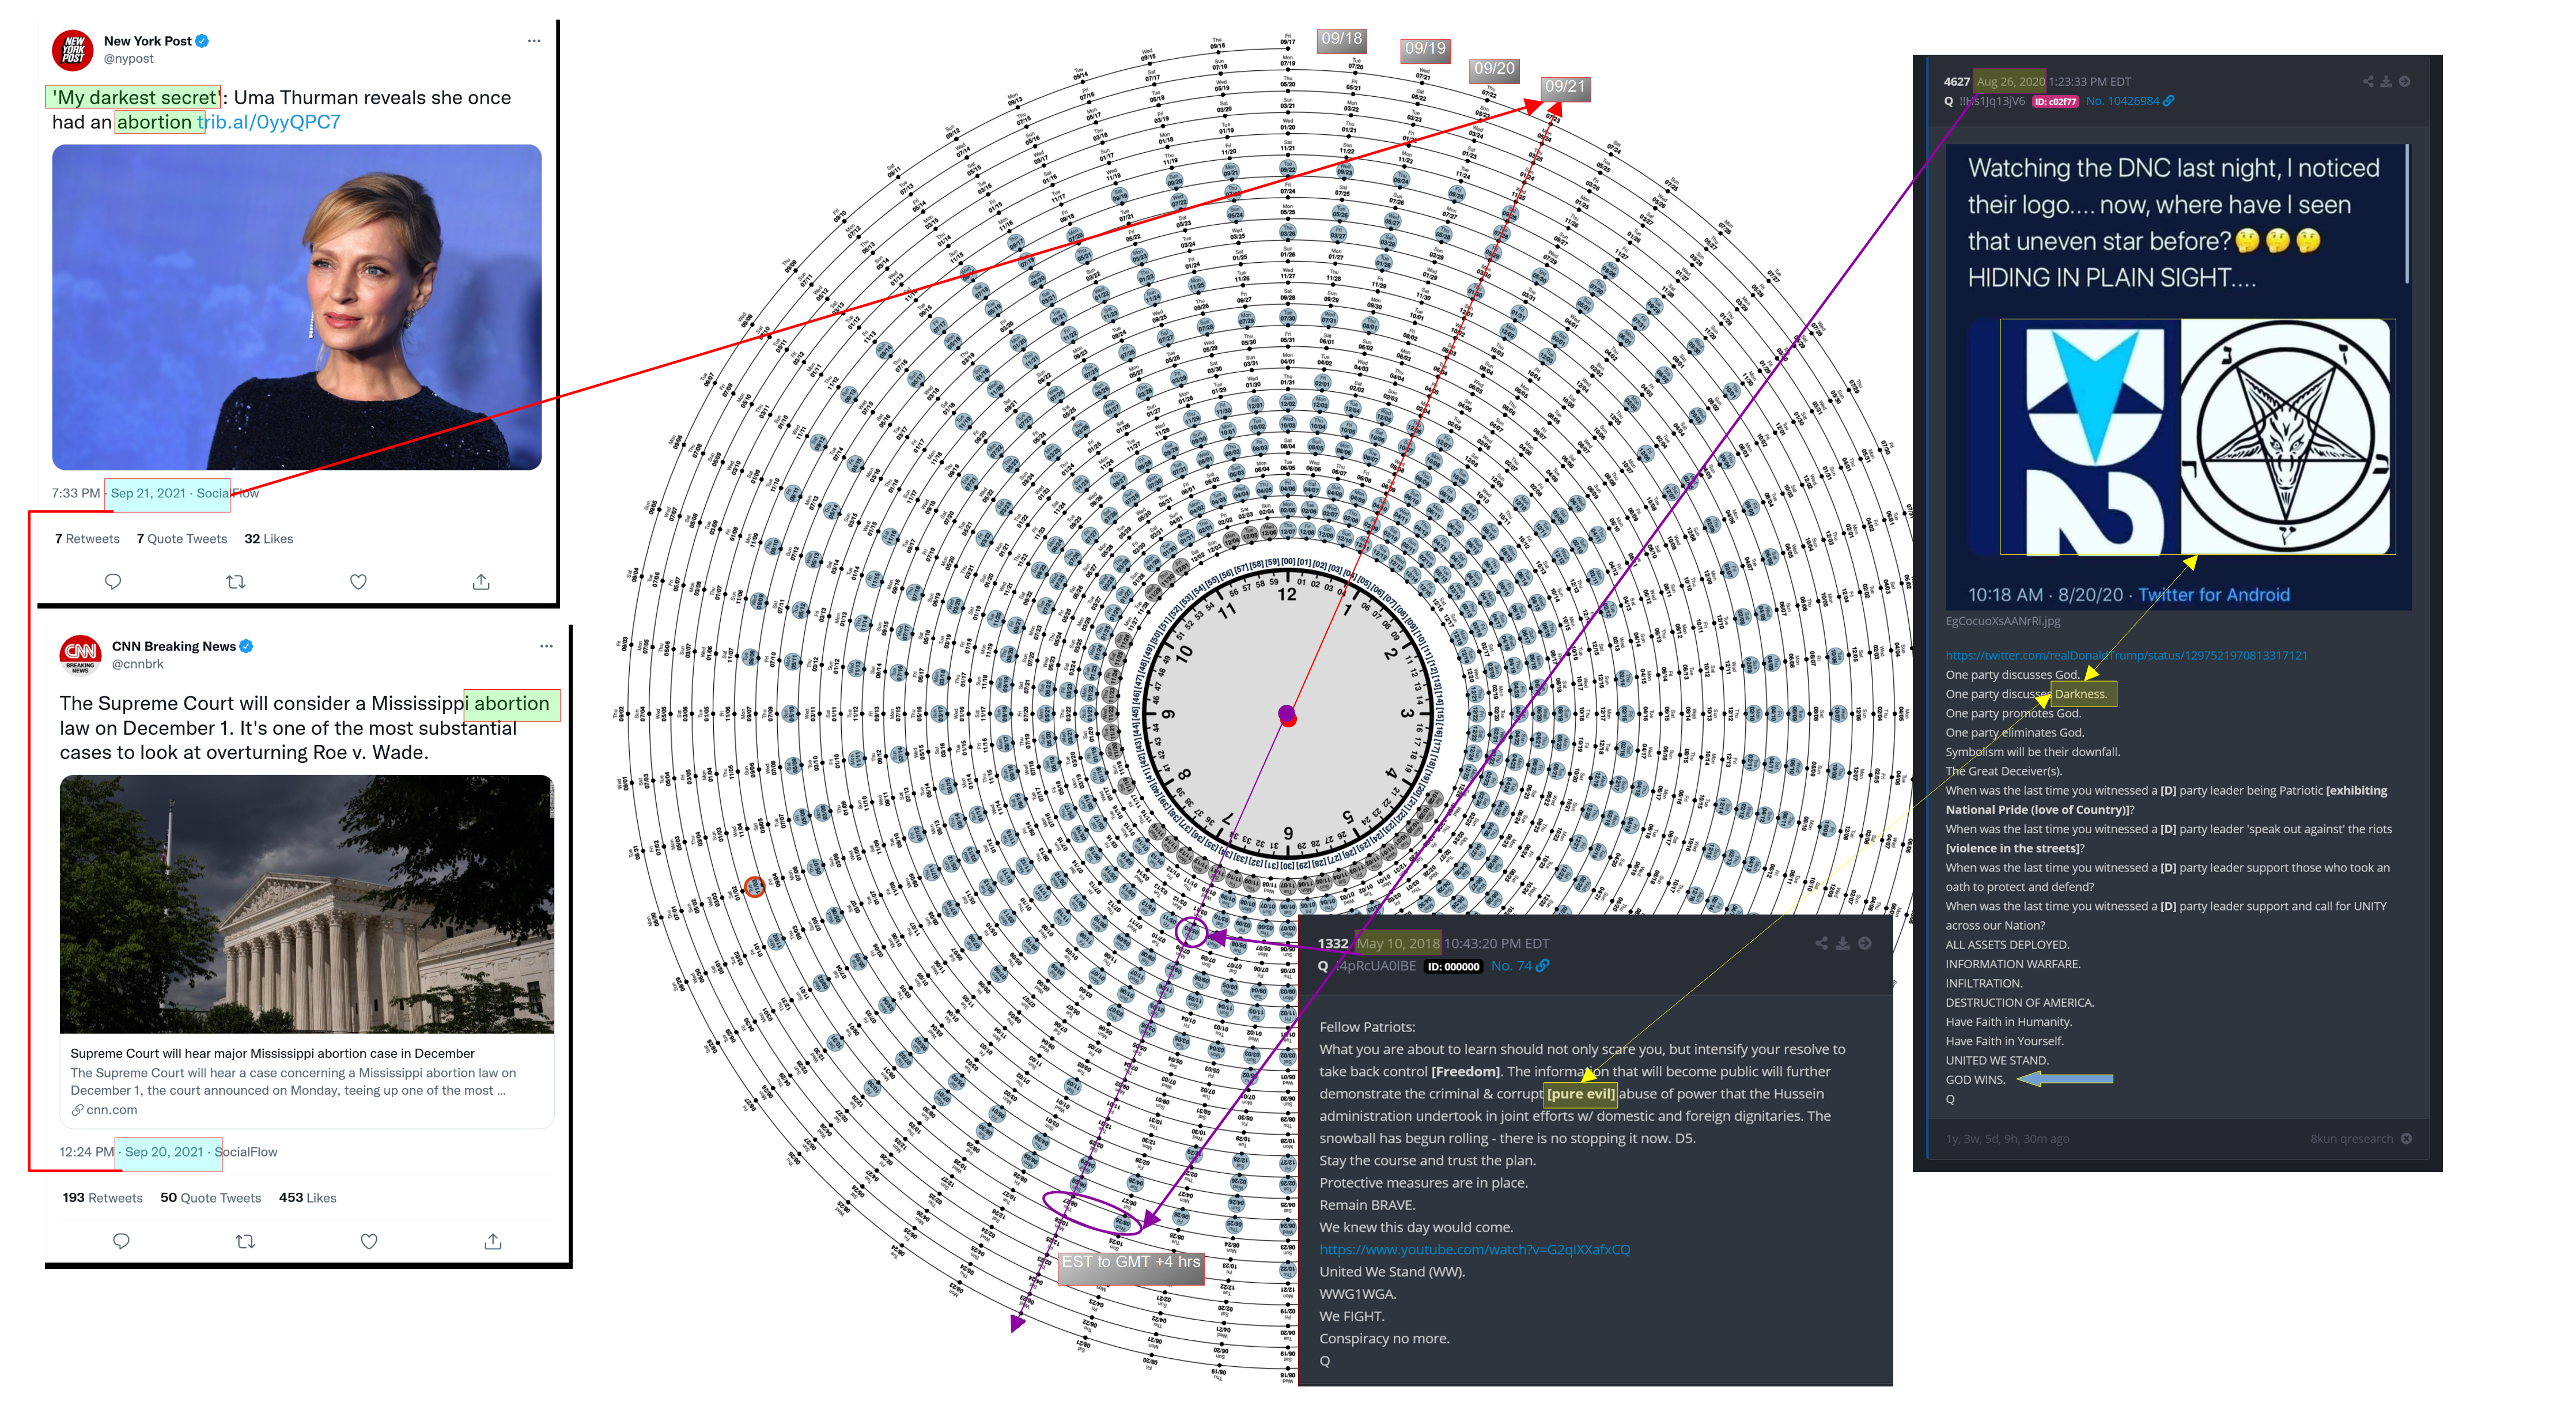This screenshot has height=1417, width=2576.
Task: Click the share icon on the CNN tweet
Action: pos(493,1241)
